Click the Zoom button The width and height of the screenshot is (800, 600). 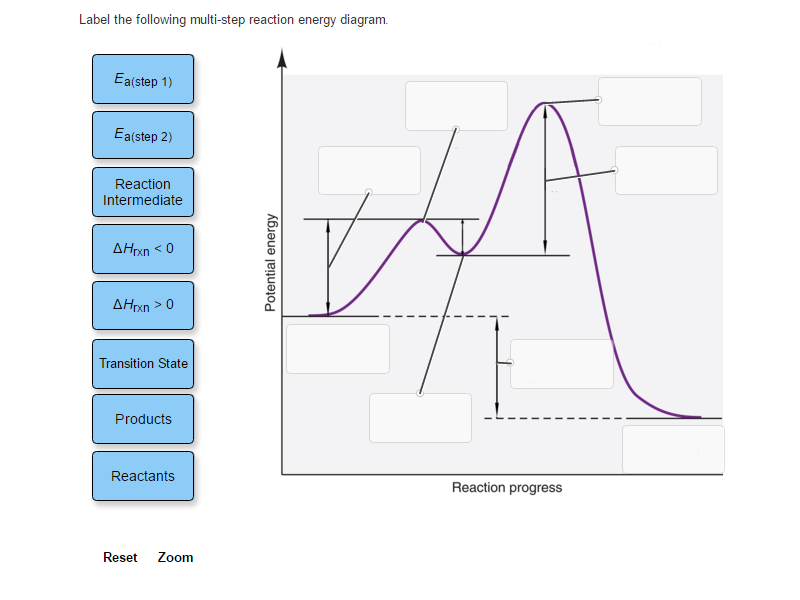pos(175,557)
